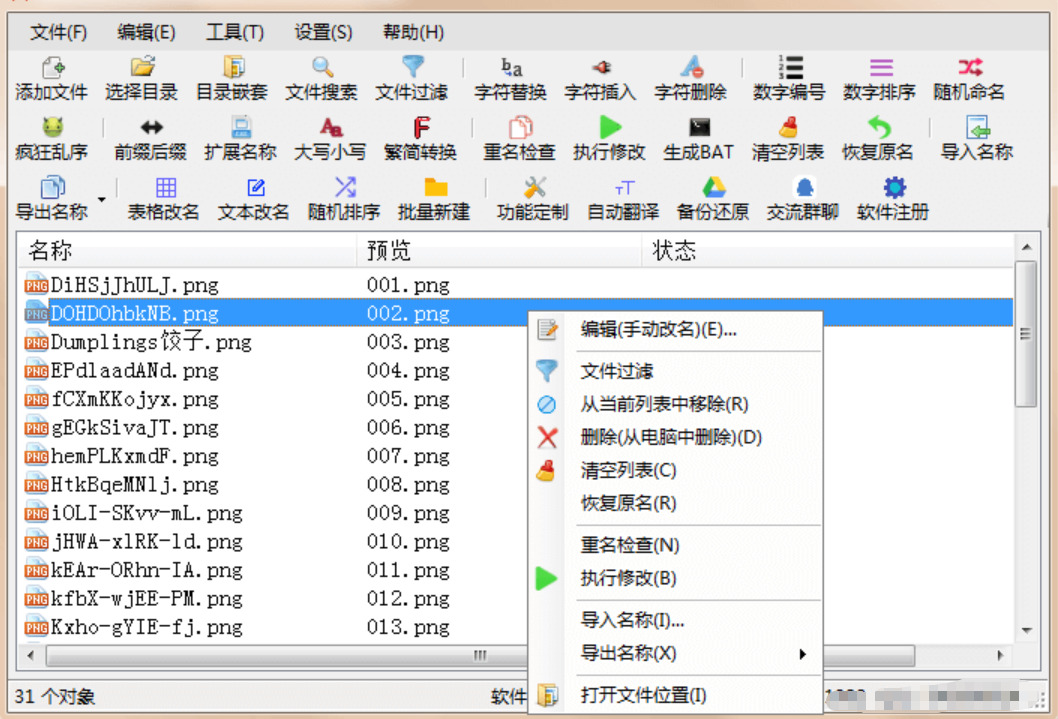Click the horizontal scrollbar thumb
The image size is (1058, 719).
[x=480, y=656]
